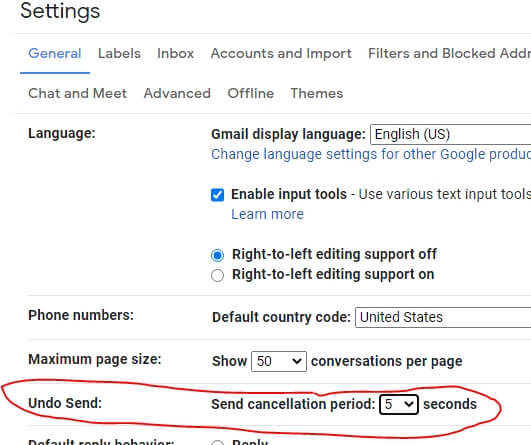
Task: Open the Send cancellation period dropdown
Action: pyautogui.click(x=399, y=404)
